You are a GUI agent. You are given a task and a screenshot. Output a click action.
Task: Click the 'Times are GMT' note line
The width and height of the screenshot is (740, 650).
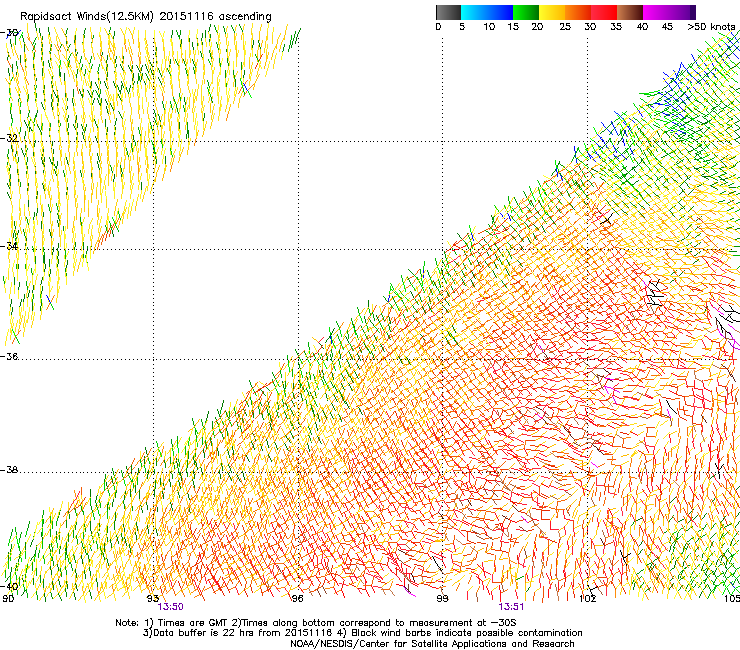[316, 623]
